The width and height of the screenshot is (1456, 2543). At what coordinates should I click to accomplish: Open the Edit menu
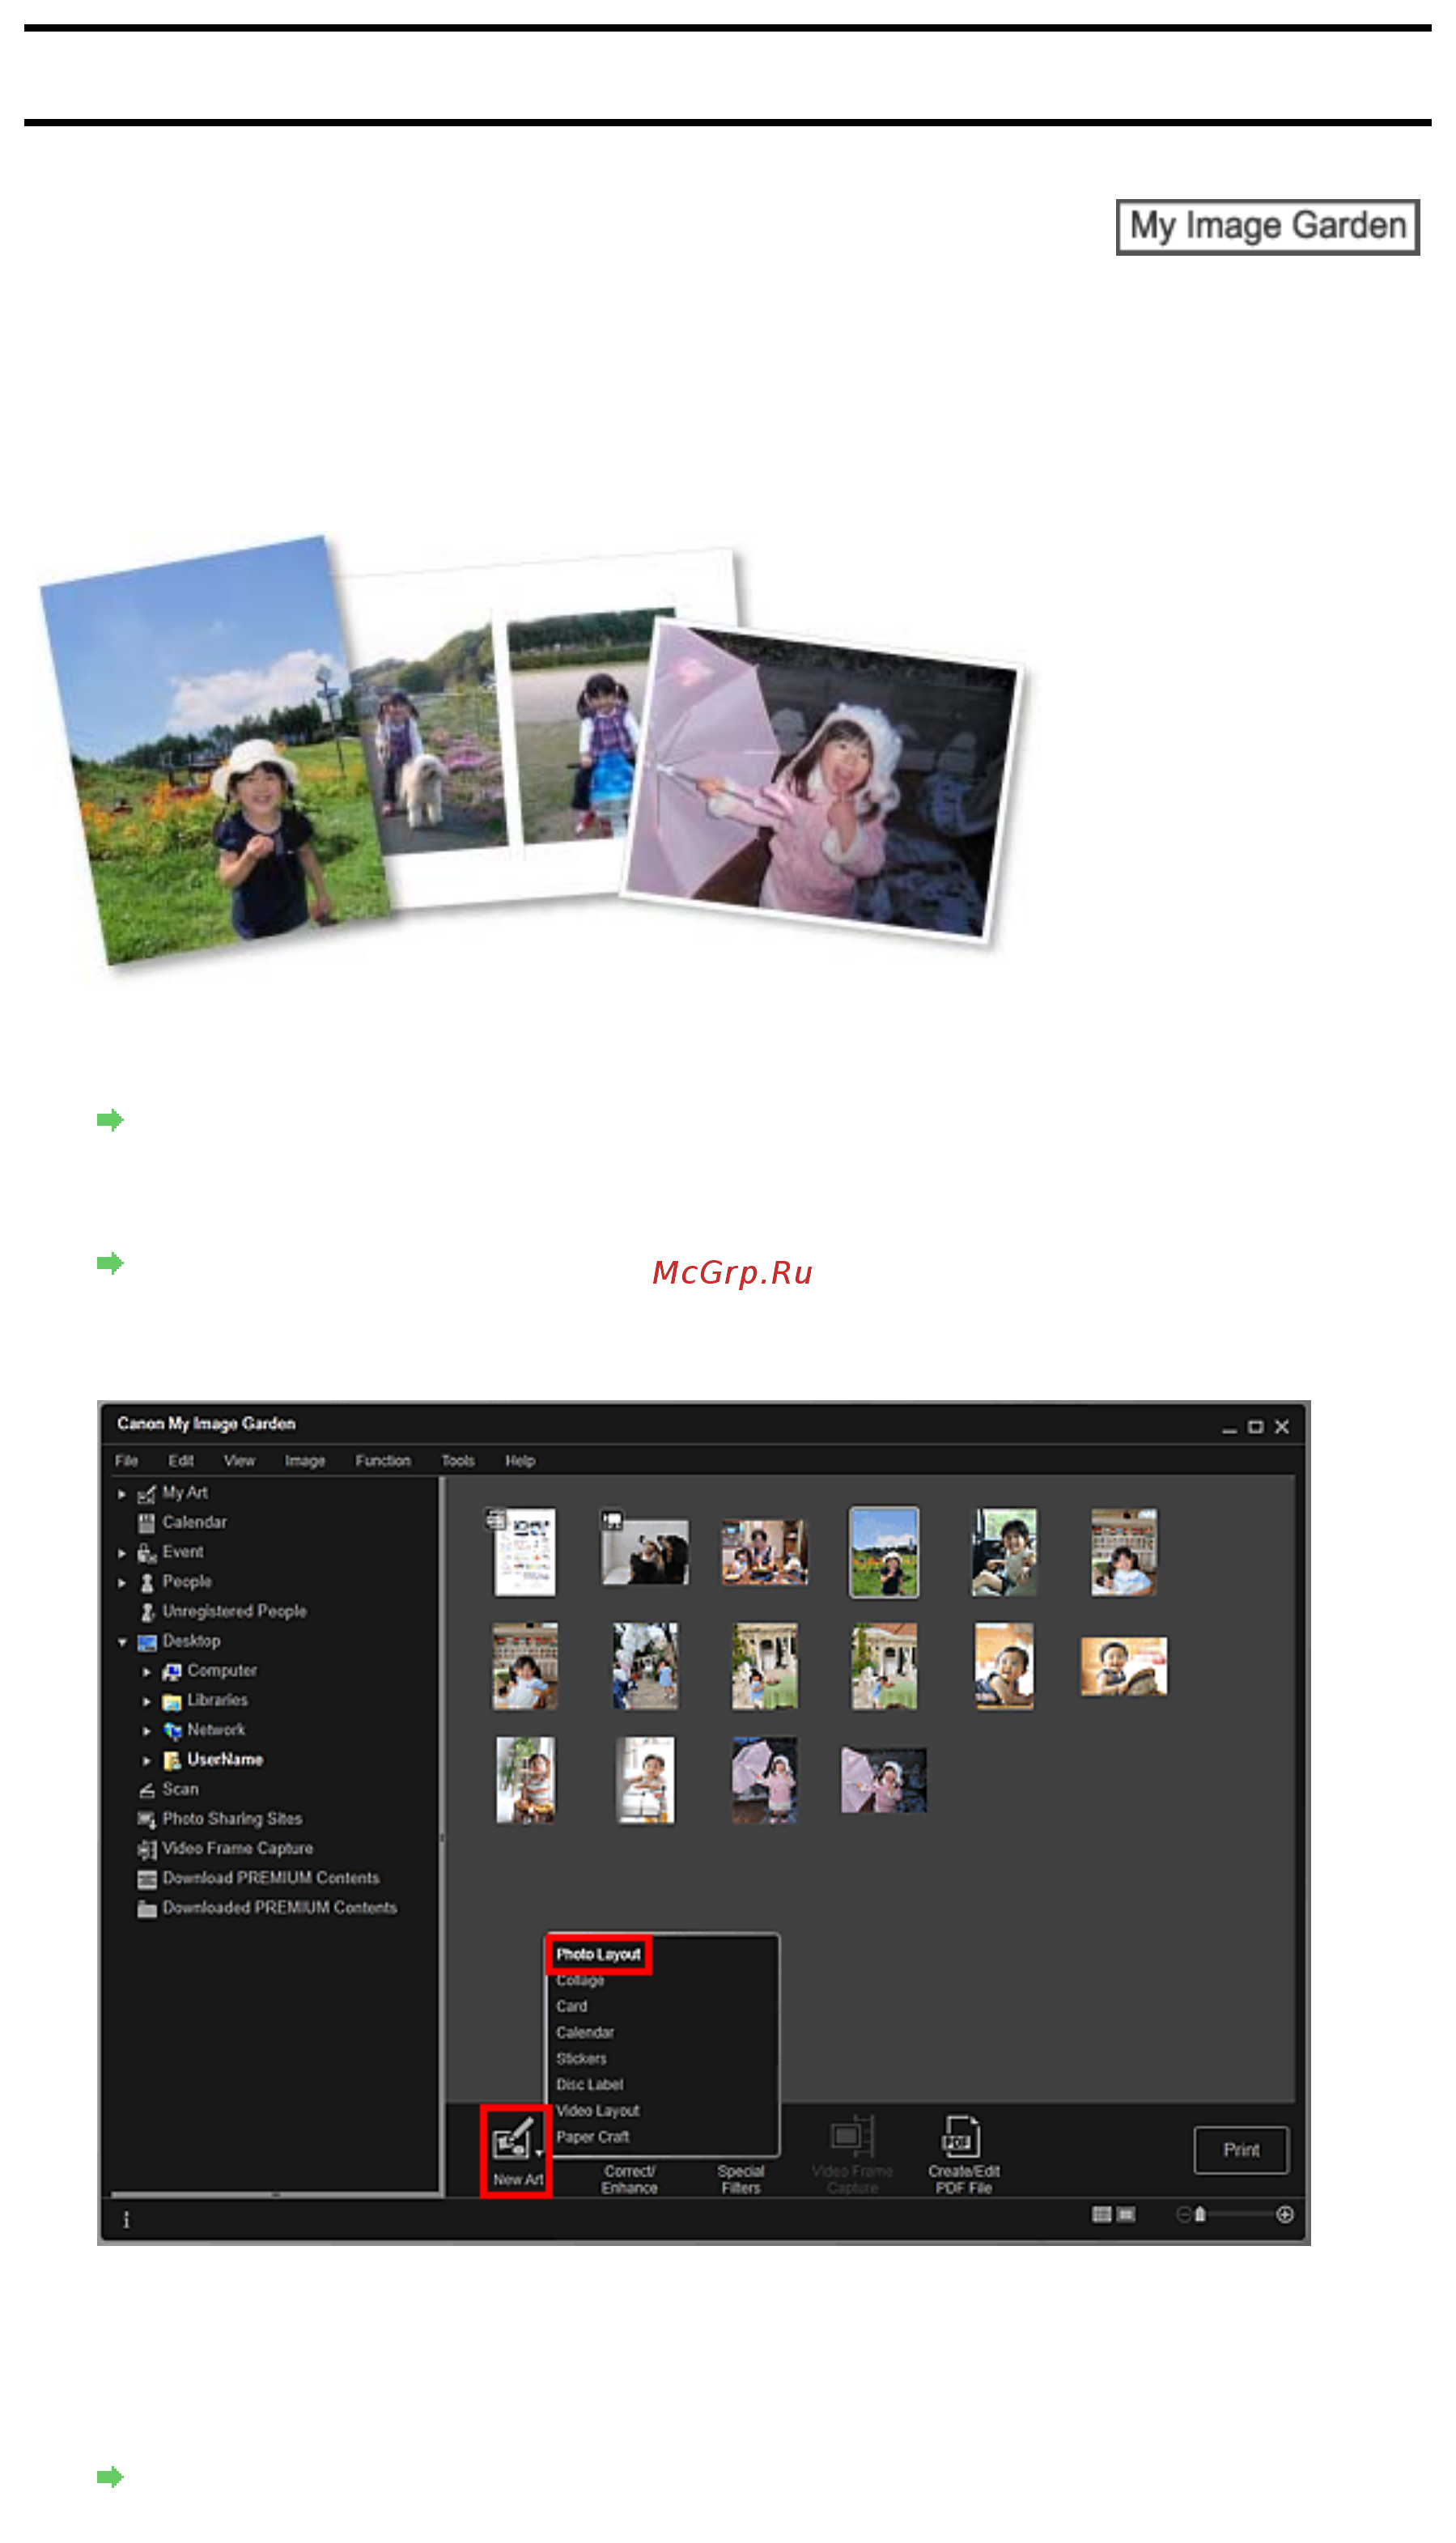tap(181, 1461)
